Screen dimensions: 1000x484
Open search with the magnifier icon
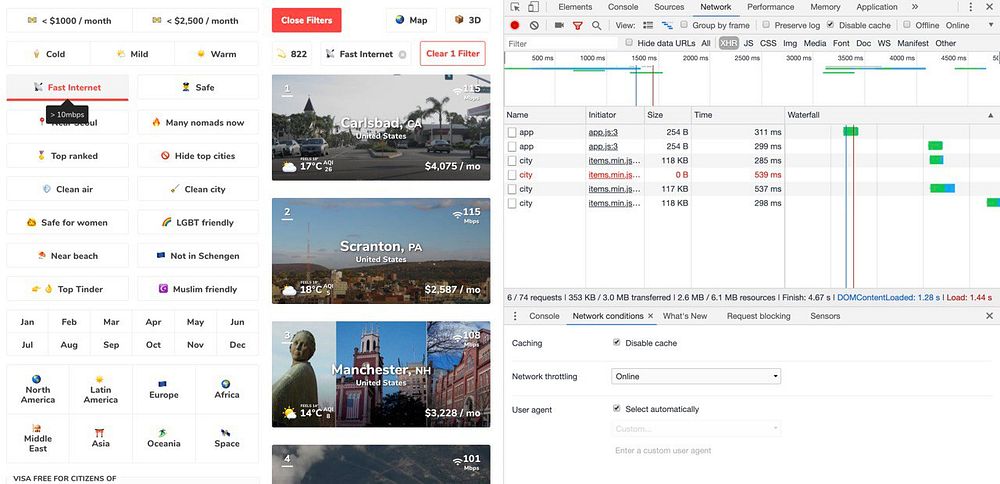(596, 26)
